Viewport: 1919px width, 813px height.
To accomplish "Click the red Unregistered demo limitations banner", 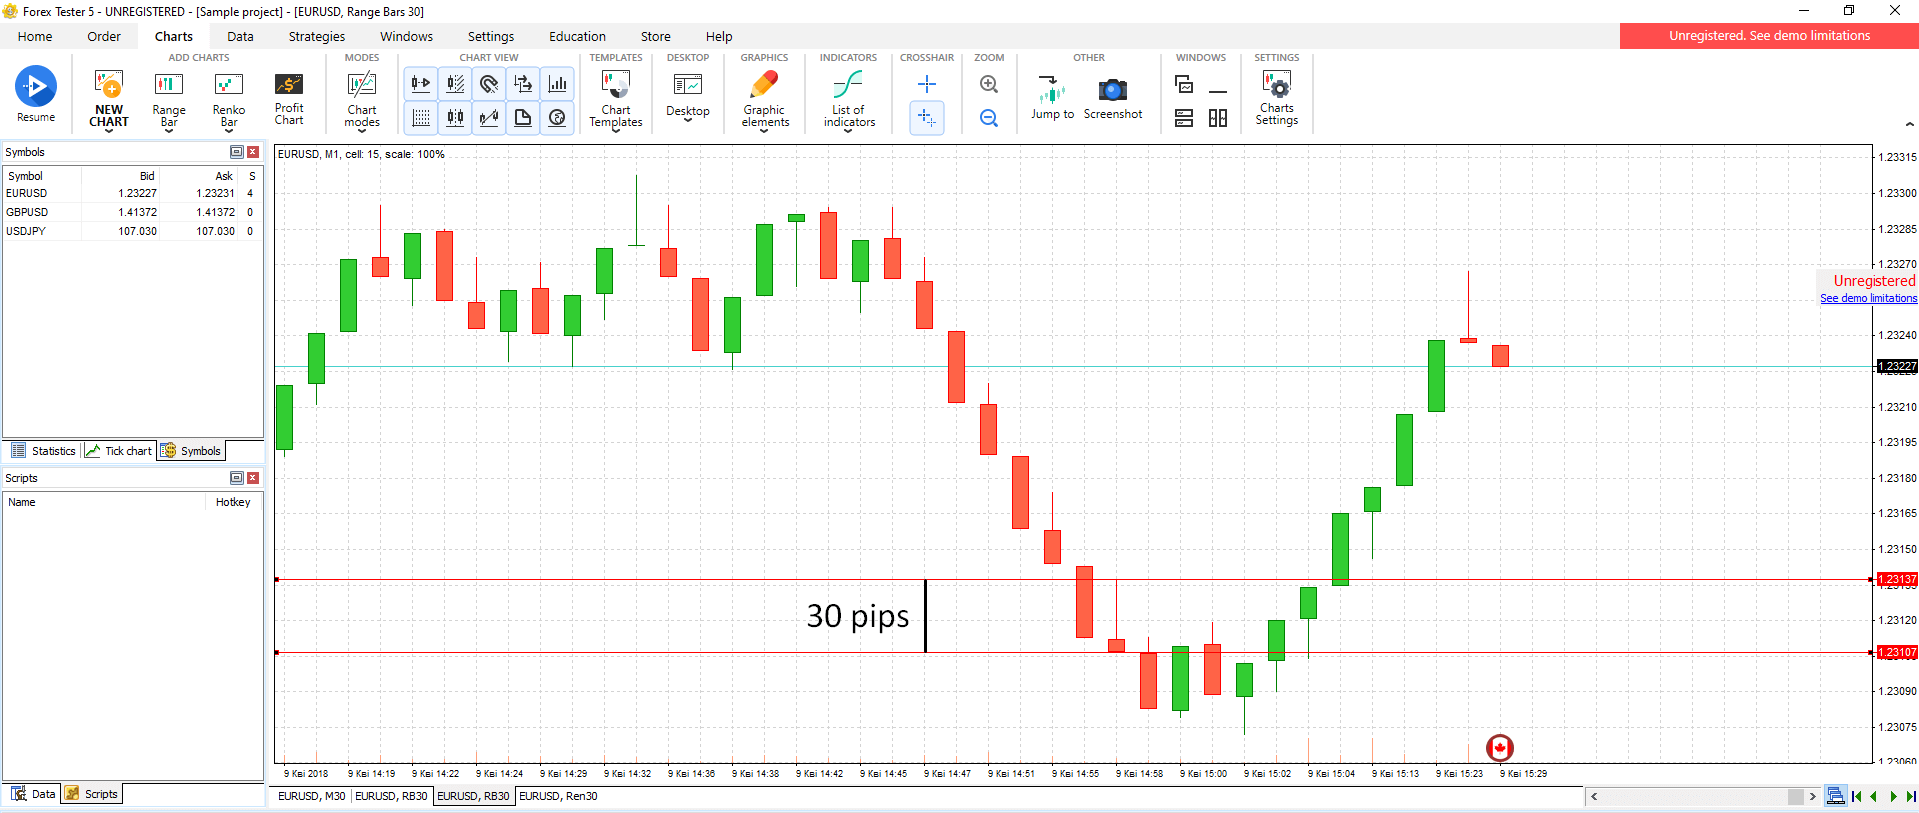I will point(1768,36).
